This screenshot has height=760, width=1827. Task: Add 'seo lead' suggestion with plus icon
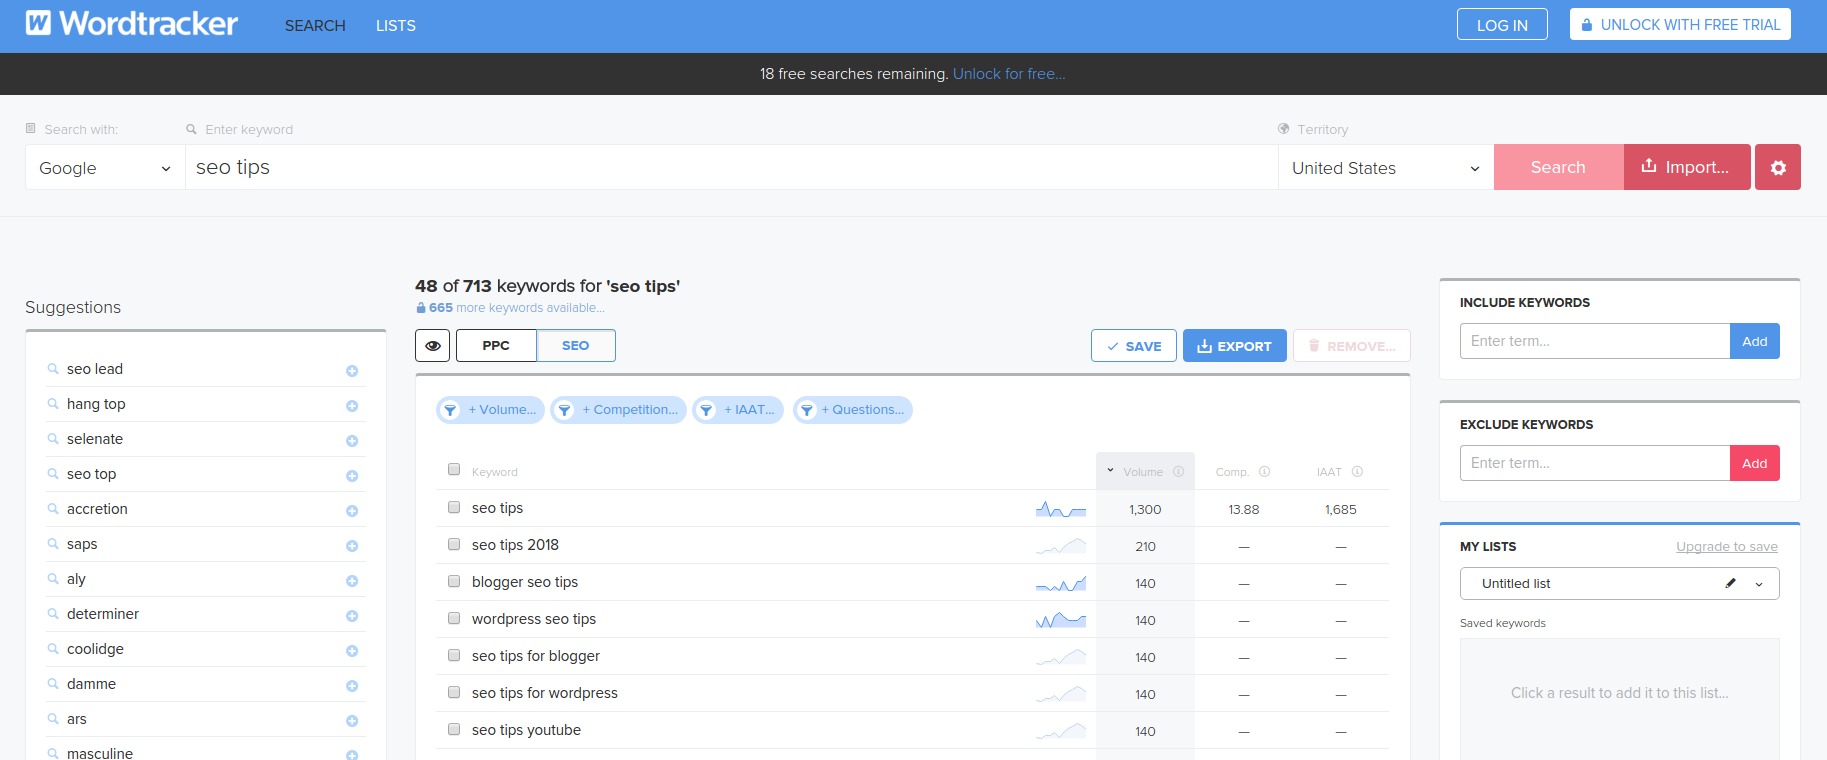click(x=352, y=371)
